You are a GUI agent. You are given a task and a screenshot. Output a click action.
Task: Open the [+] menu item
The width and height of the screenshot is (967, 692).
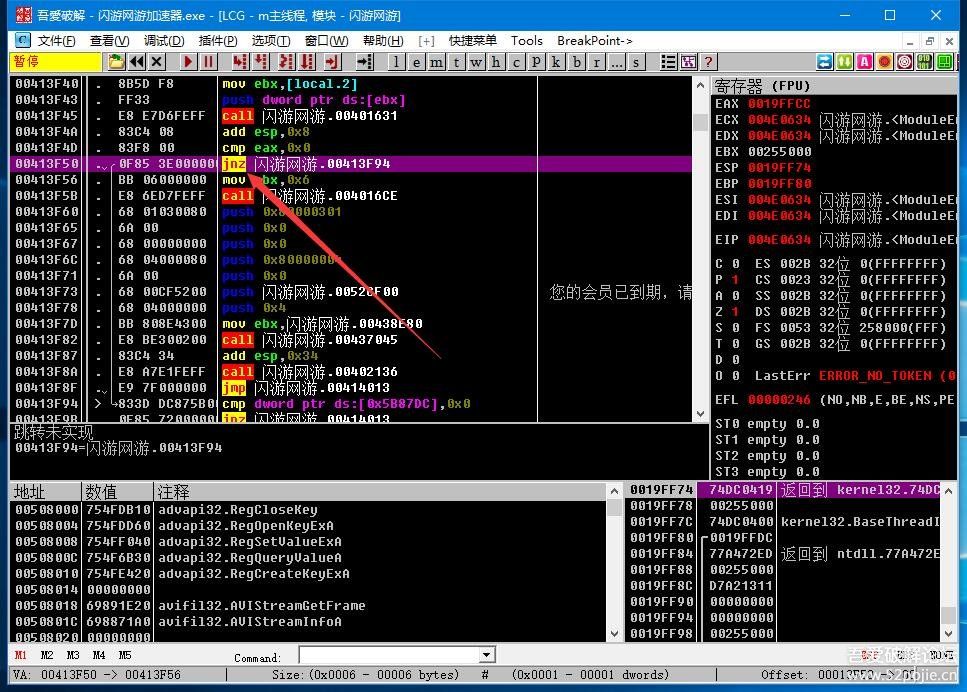tap(426, 41)
